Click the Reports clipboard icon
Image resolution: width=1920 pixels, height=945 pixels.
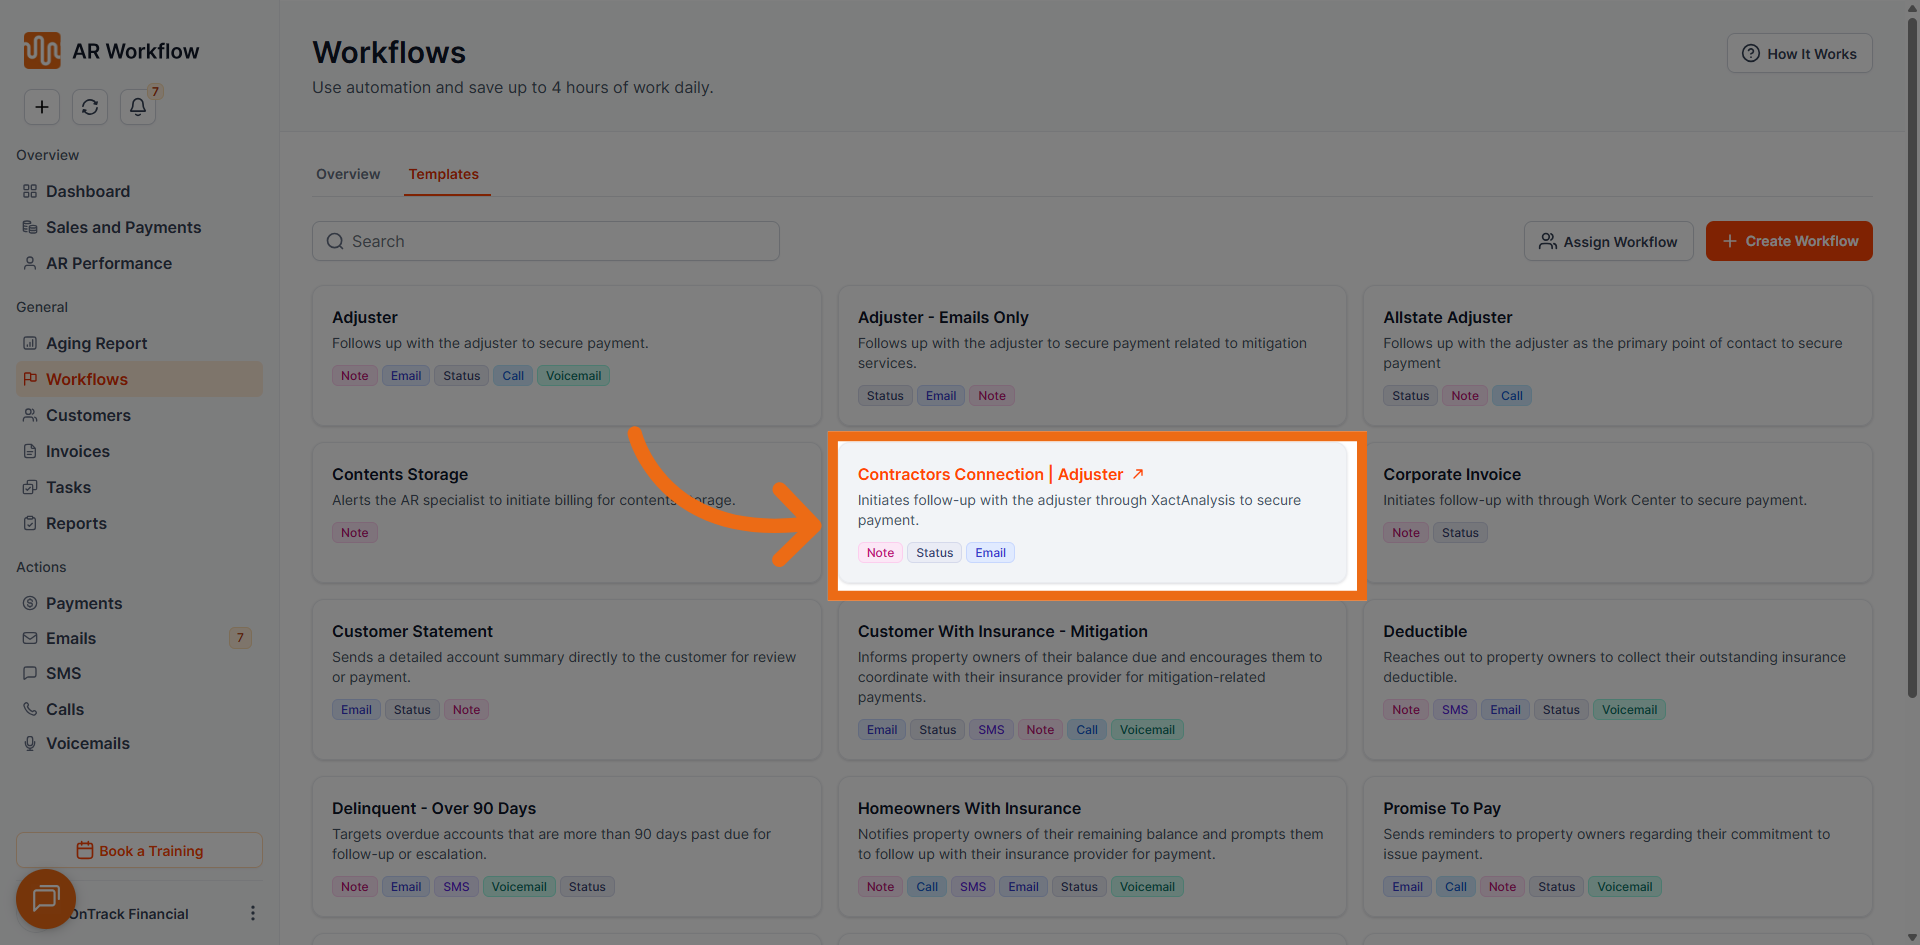tap(30, 523)
